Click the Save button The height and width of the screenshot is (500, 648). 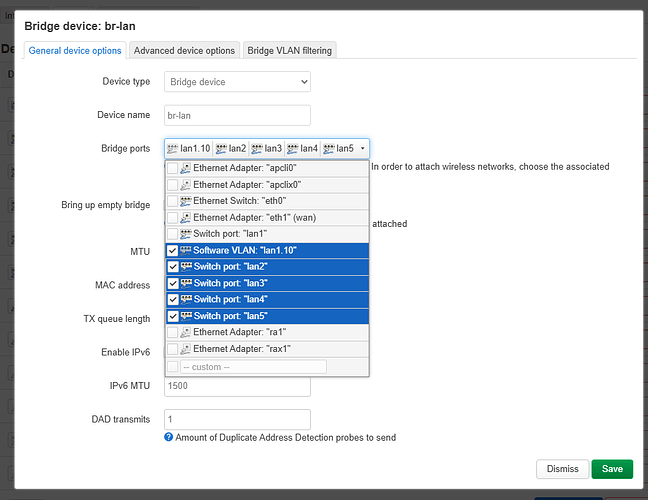[612, 469]
